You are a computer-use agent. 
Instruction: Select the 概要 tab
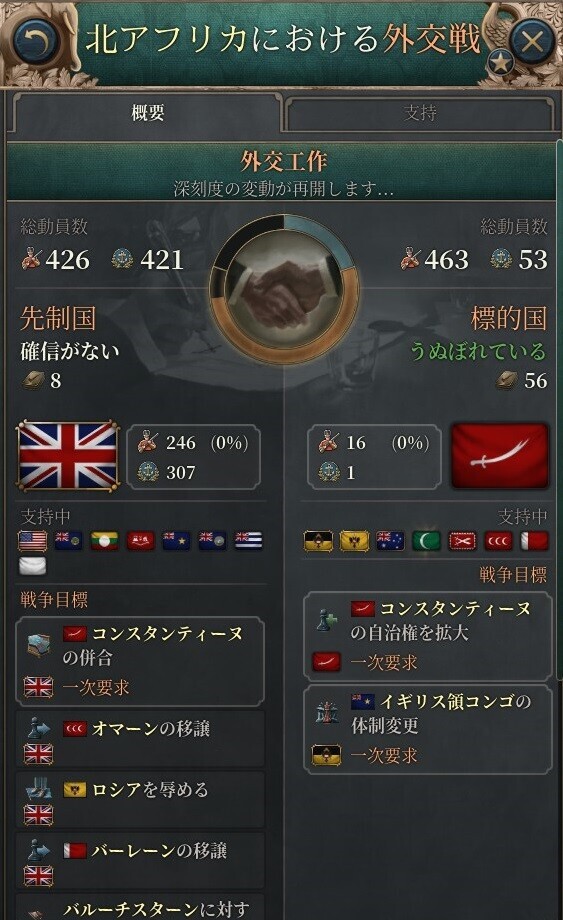(x=147, y=113)
